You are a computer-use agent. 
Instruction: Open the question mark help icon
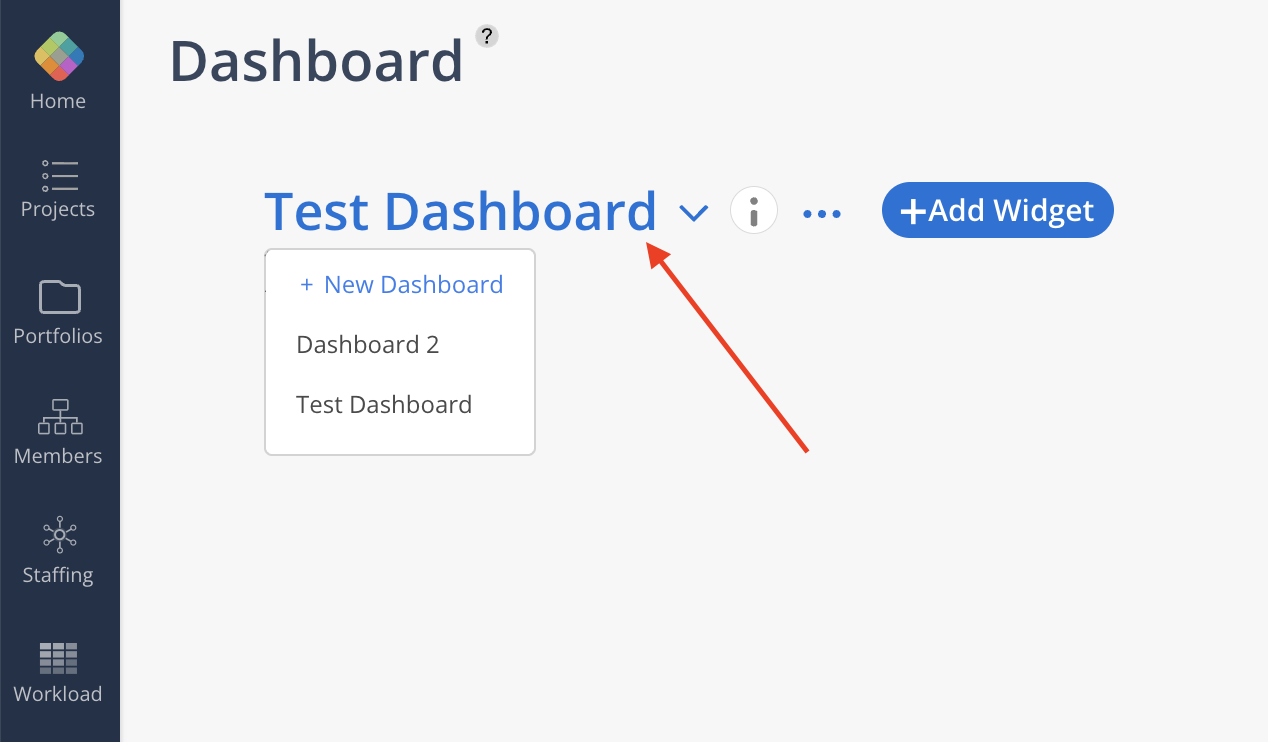tap(487, 36)
